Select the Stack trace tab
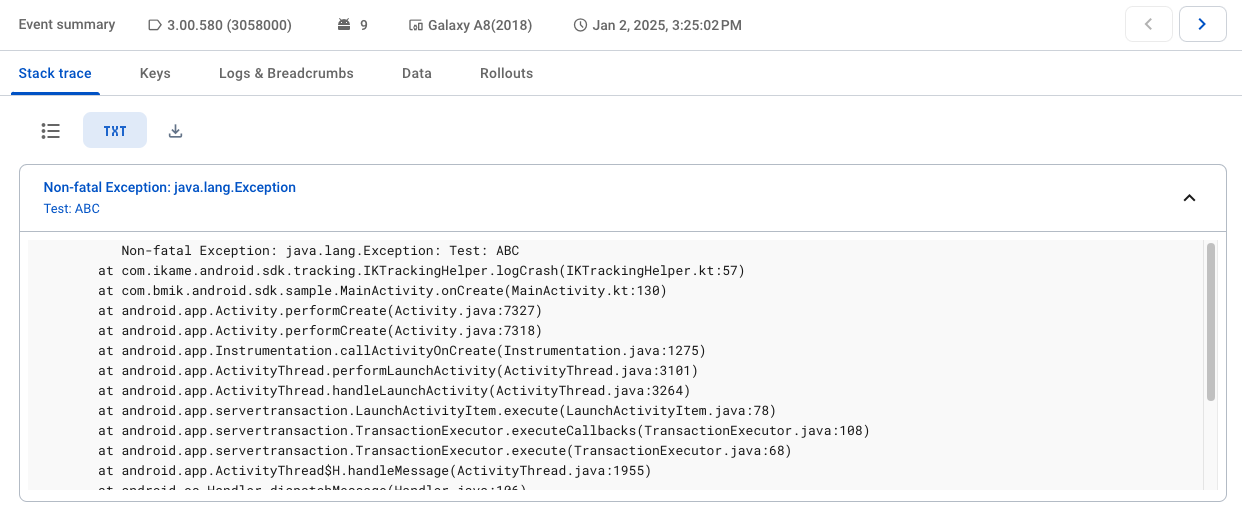The height and width of the screenshot is (511, 1242). 55,73
